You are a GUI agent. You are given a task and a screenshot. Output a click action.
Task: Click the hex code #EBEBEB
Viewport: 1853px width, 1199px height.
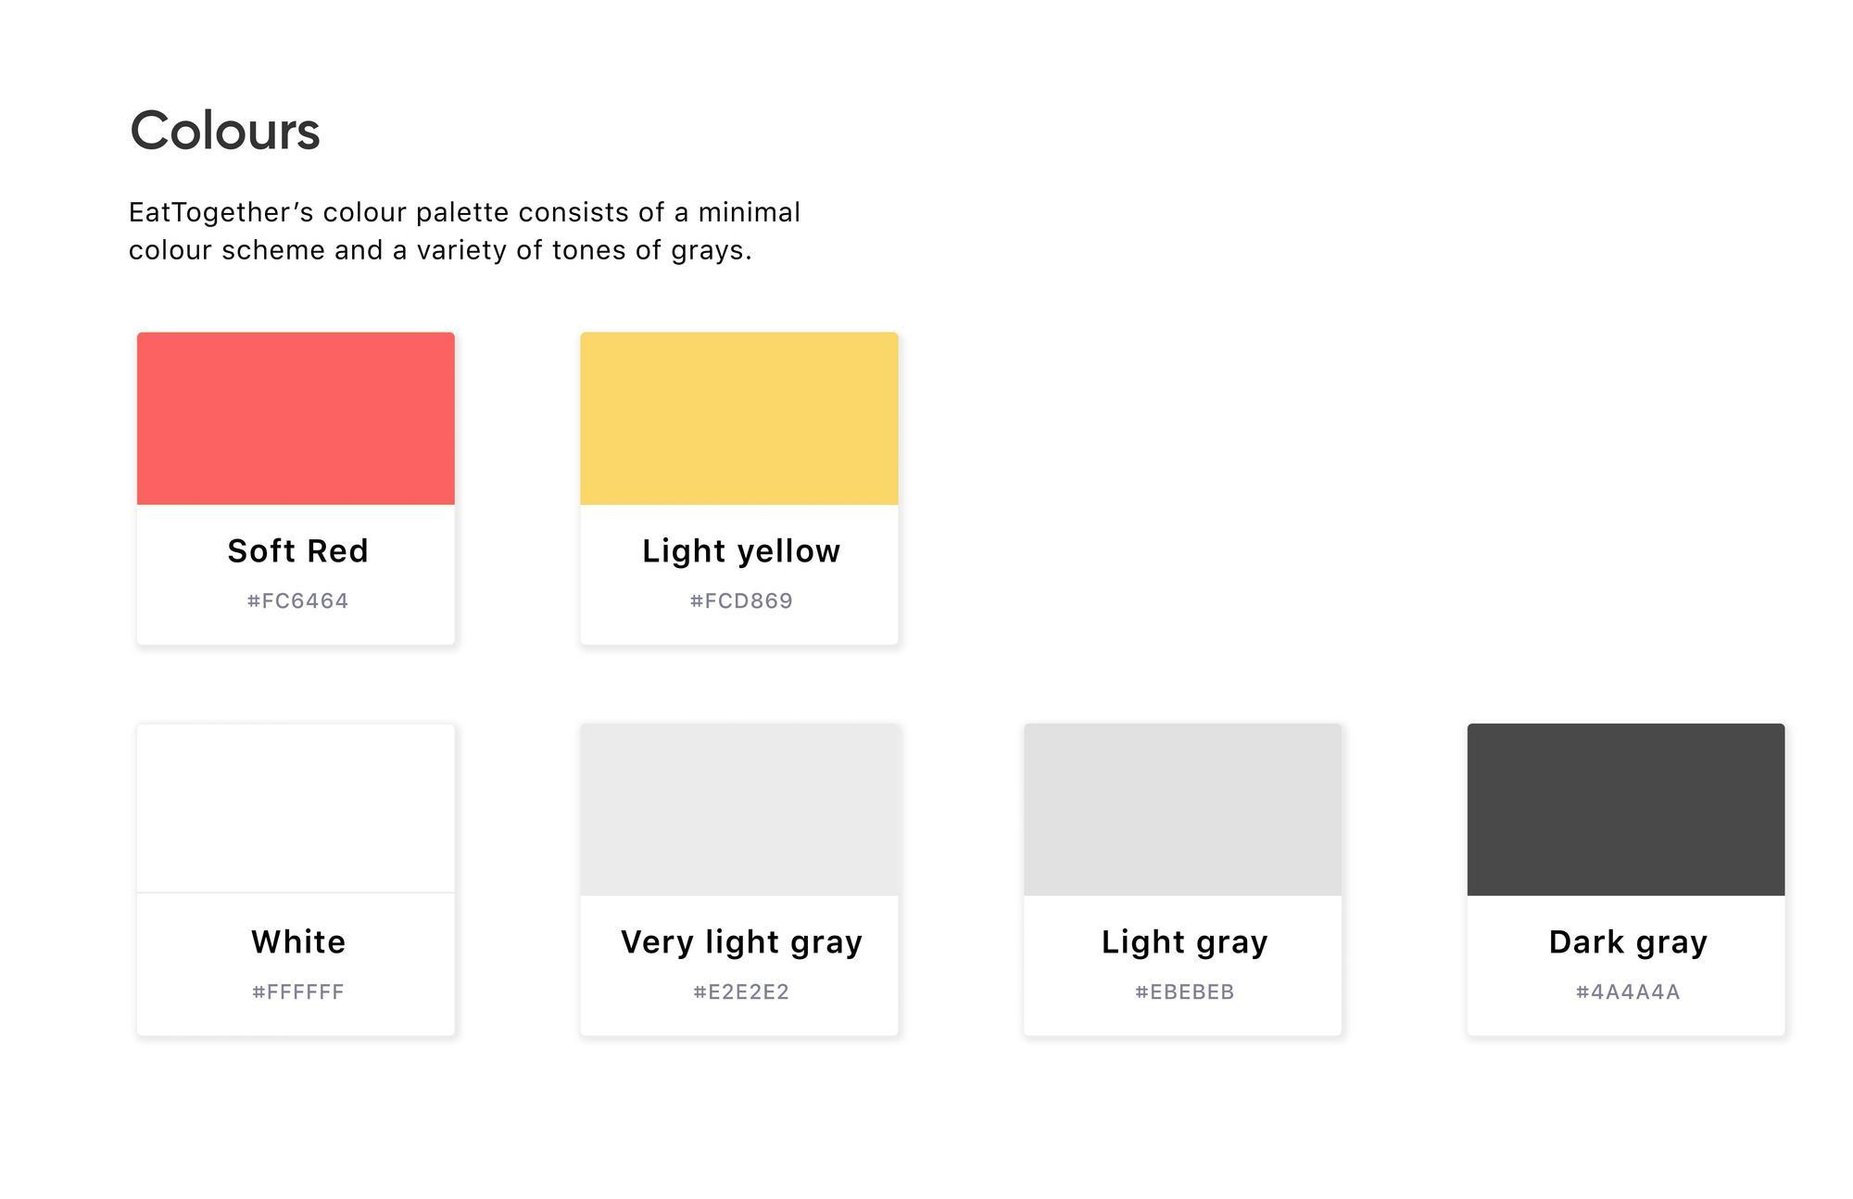point(1184,992)
